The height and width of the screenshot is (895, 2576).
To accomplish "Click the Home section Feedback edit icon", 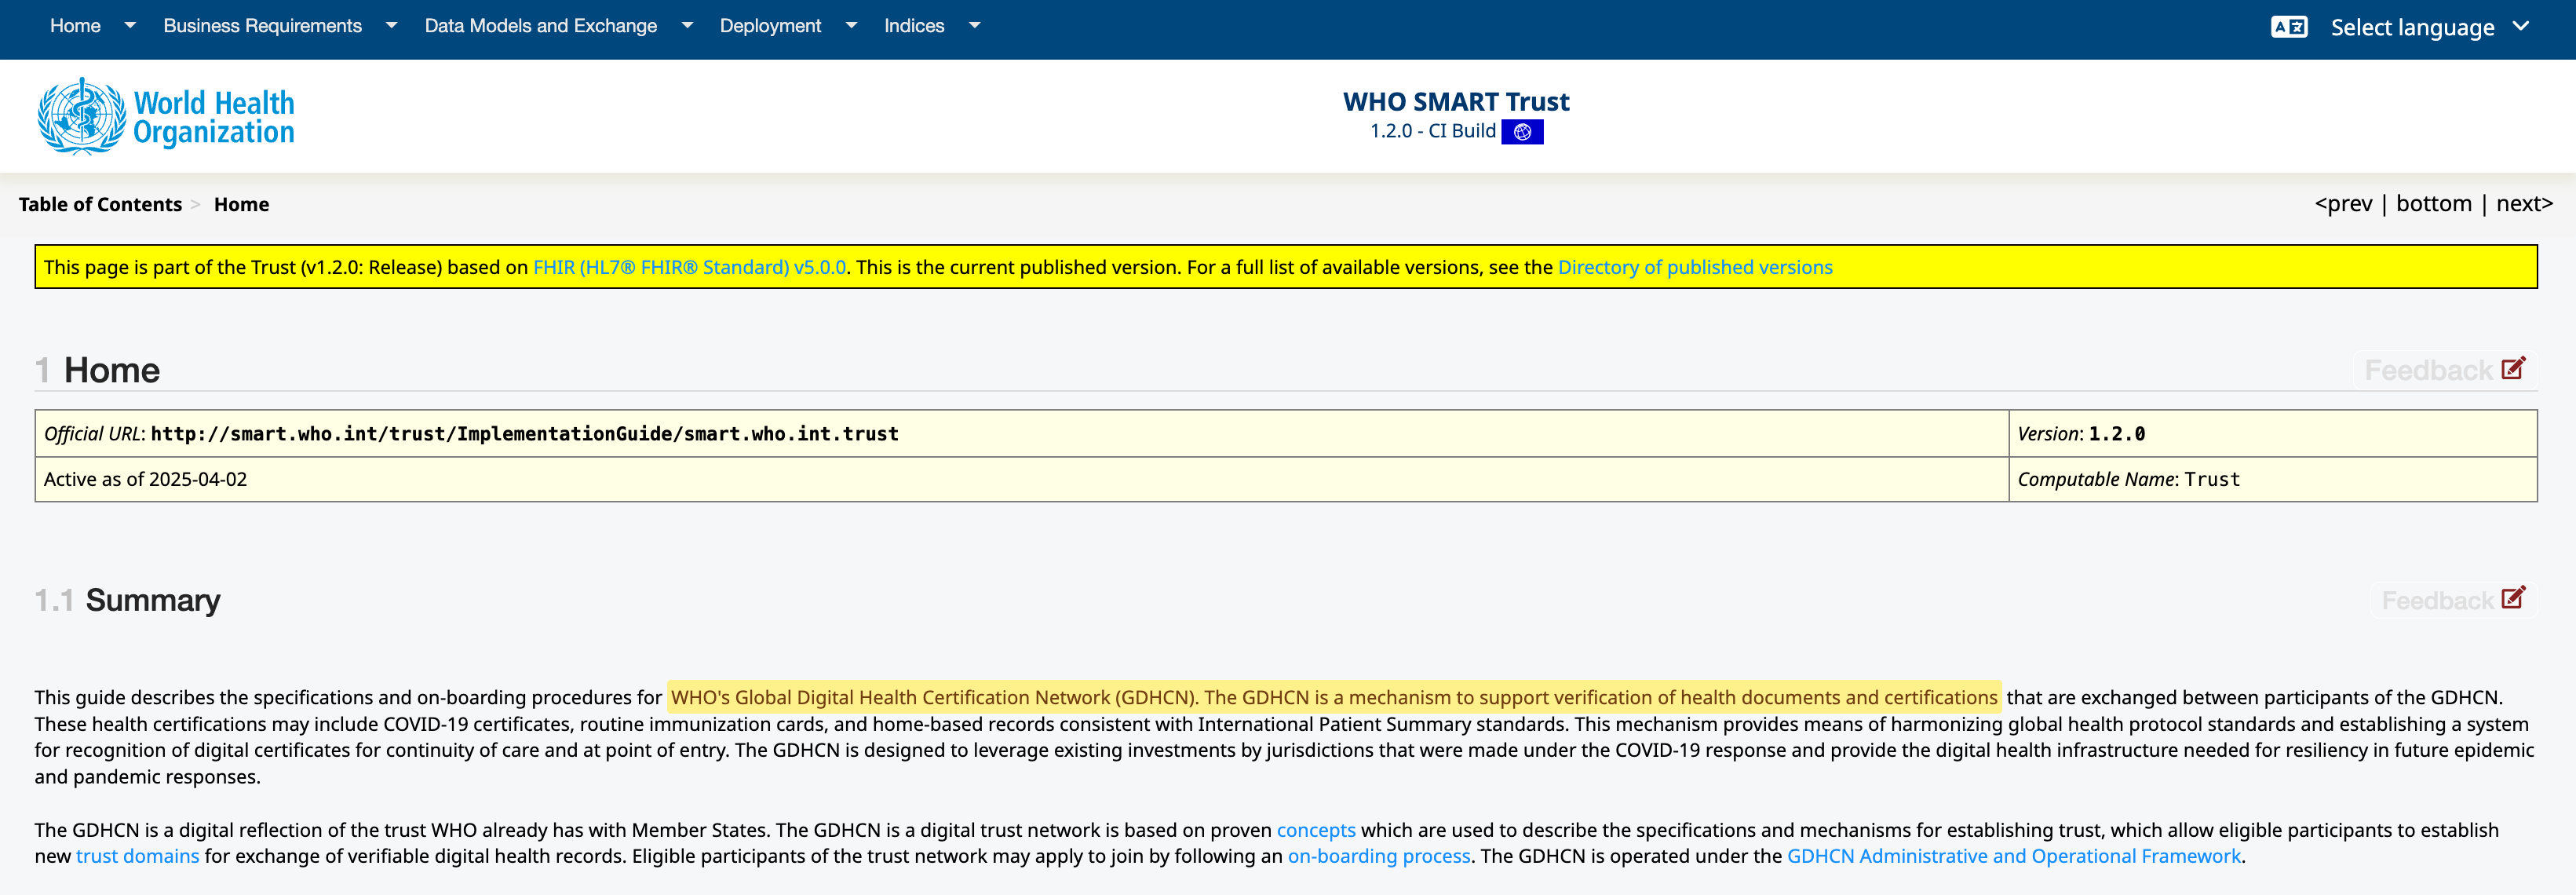I will [2512, 369].
